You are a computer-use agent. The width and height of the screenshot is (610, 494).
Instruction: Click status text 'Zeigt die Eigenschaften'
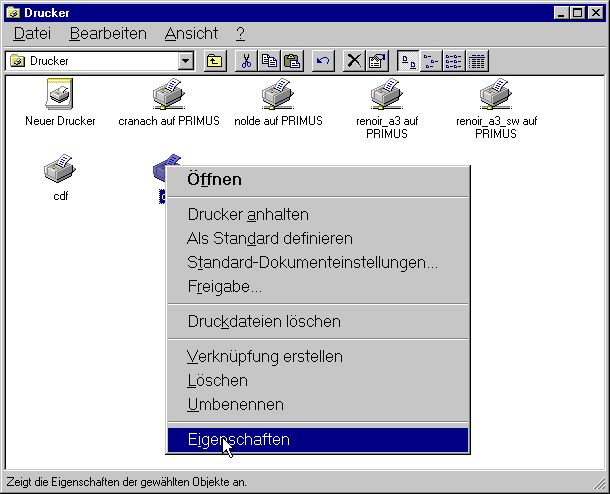click(64, 482)
